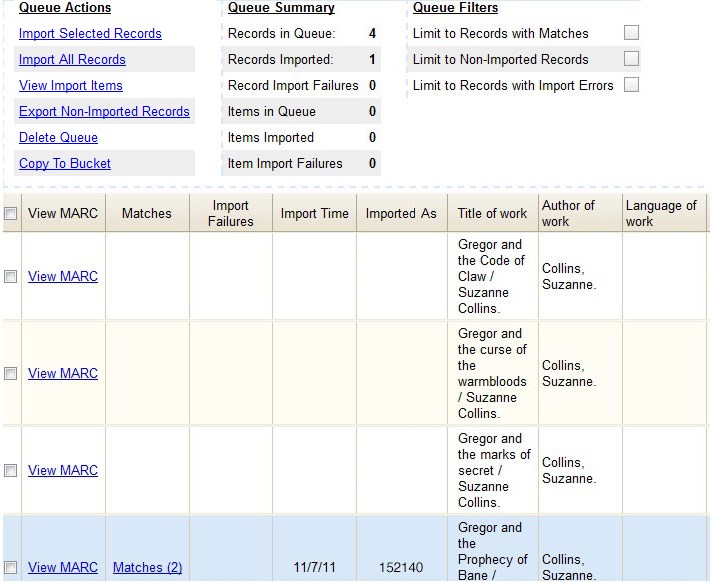View MARC for Prophecy of Bane
713x582 pixels.
pyautogui.click(x=63, y=567)
